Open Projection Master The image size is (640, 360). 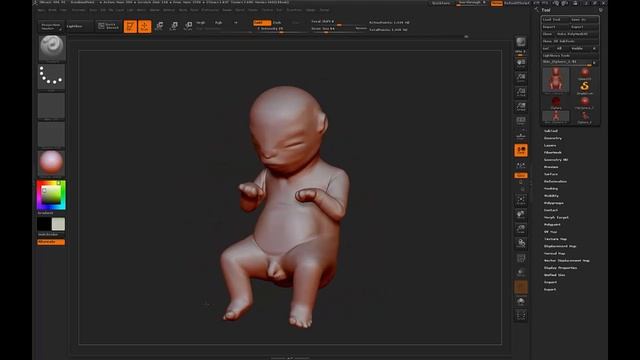point(51,27)
